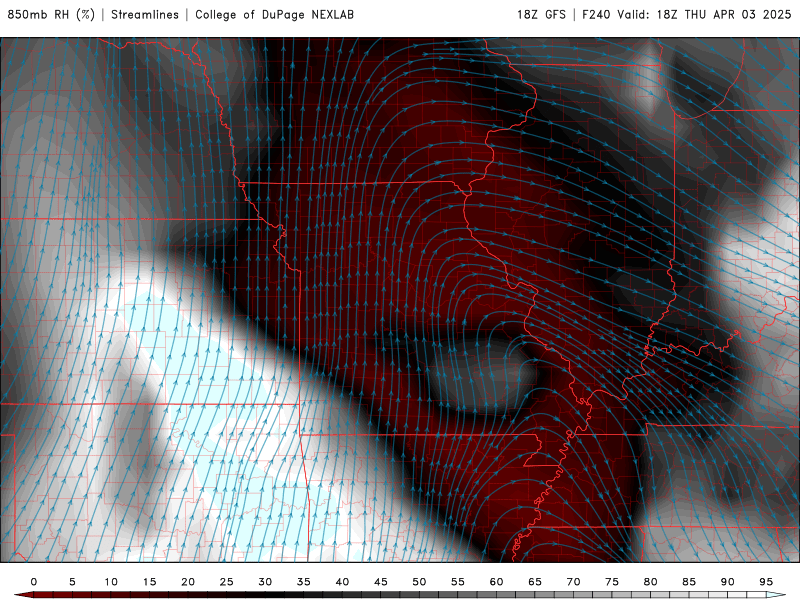Click the '15' label on the color scale
This screenshot has width=800, height=600.
click(x=149, y=582)
